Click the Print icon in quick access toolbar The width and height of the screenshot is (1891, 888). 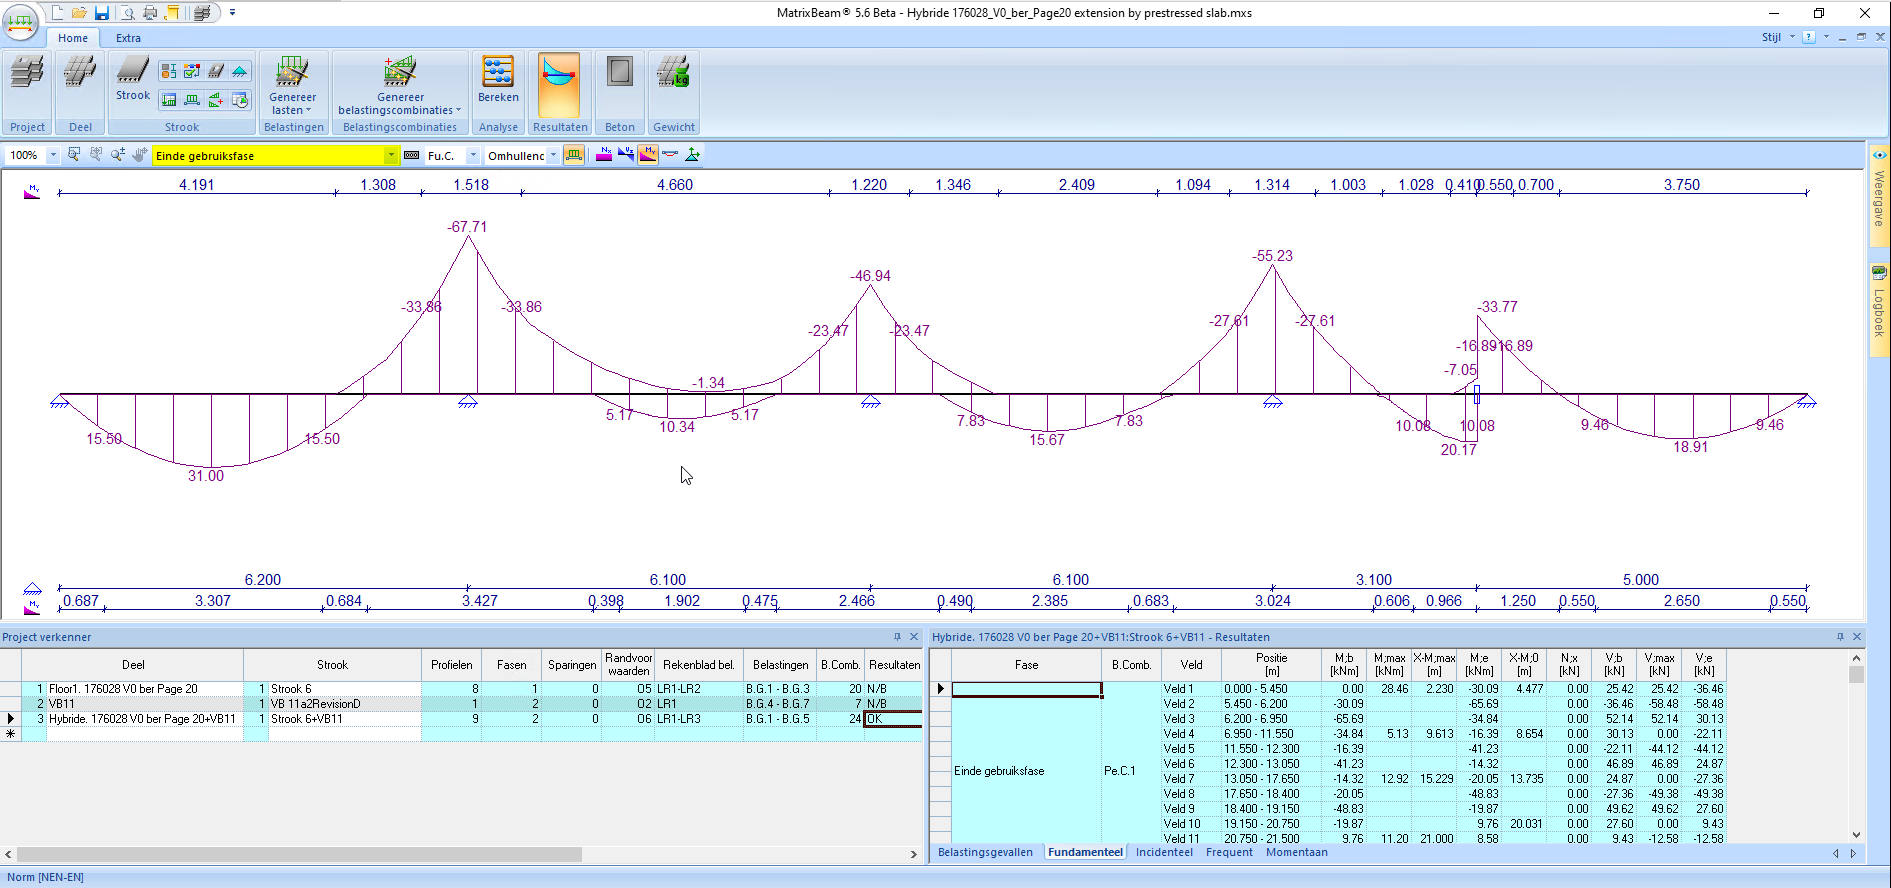pos(150,13)
